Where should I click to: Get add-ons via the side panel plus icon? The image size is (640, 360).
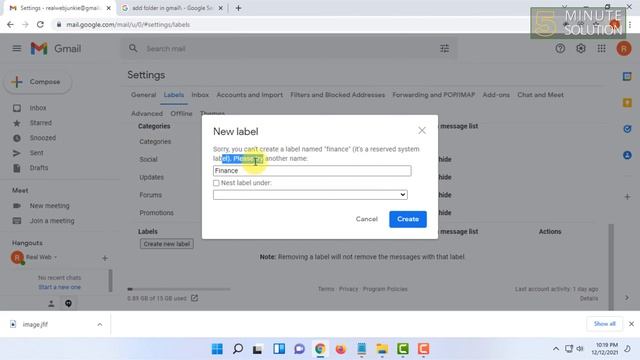coord(627,197)
